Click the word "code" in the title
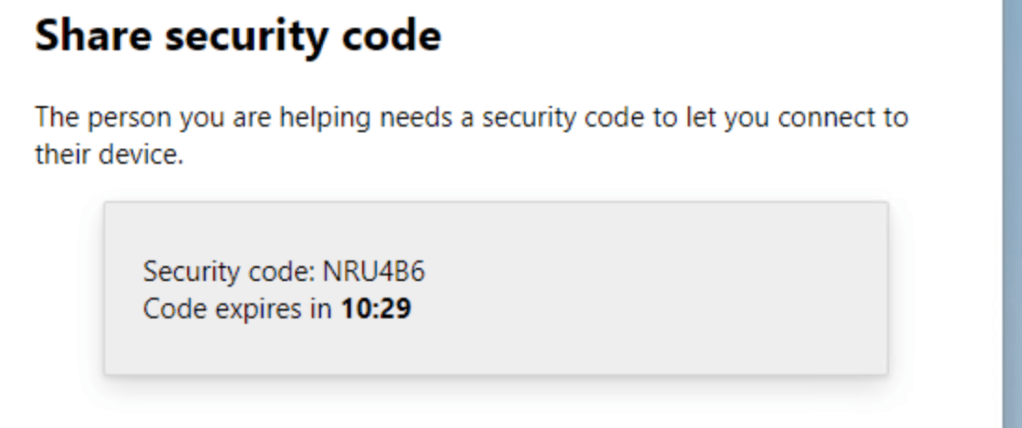1022x428 pixels. click(391, 37)
